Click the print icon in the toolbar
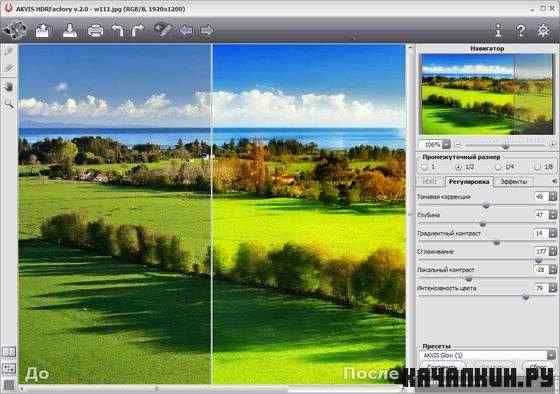Viewport: 560px width, 394px height. point(95,31)
